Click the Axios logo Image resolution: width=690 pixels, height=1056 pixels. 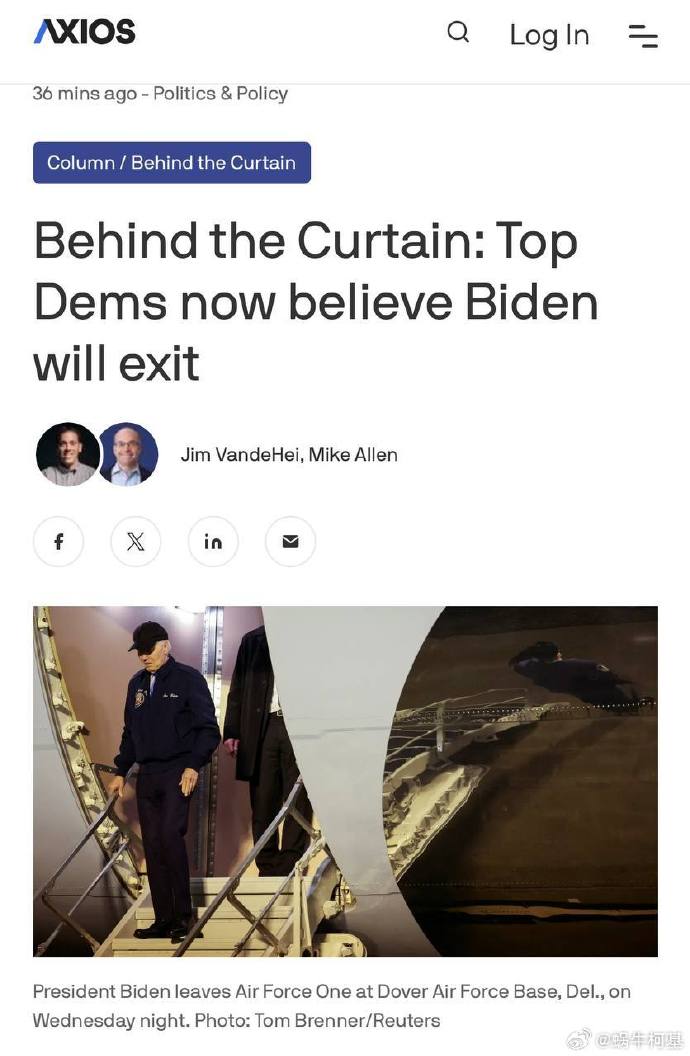click(x=84, y=32)
